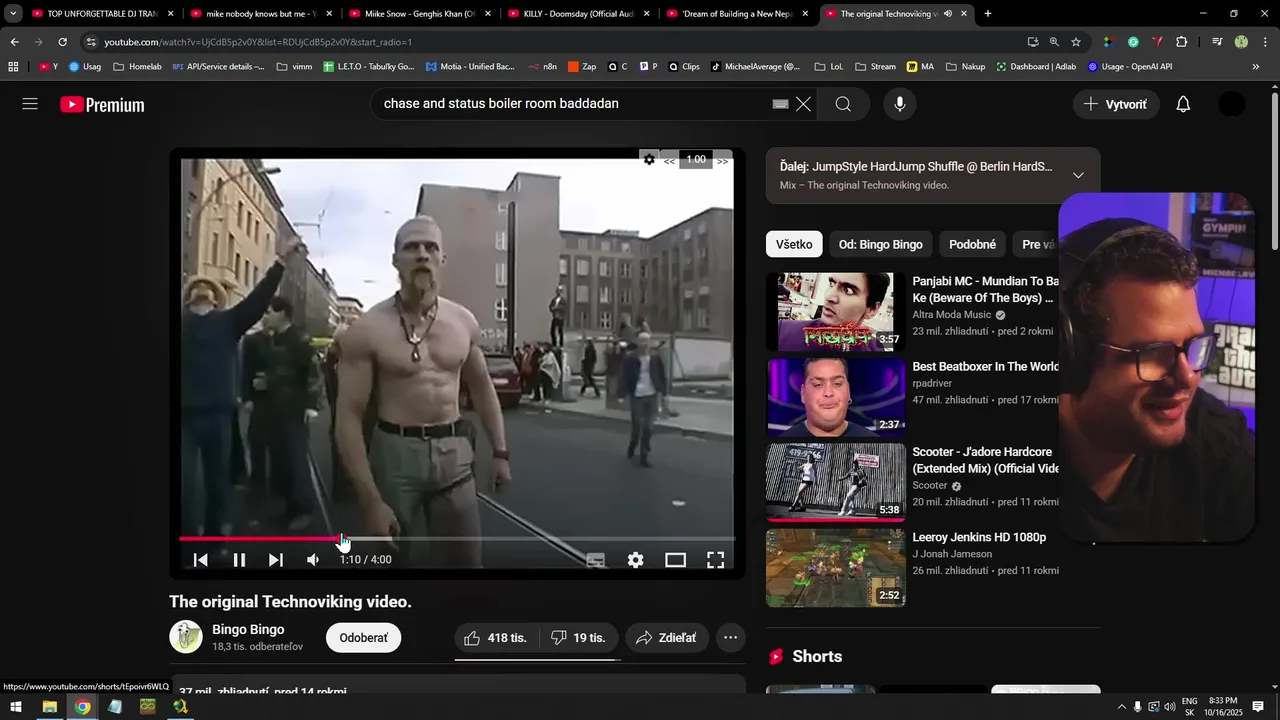Show more bookmarks with the chevron
The height and width of the screenshot is (720, 1280).
pyautogui.click(x=1256, y=67)
